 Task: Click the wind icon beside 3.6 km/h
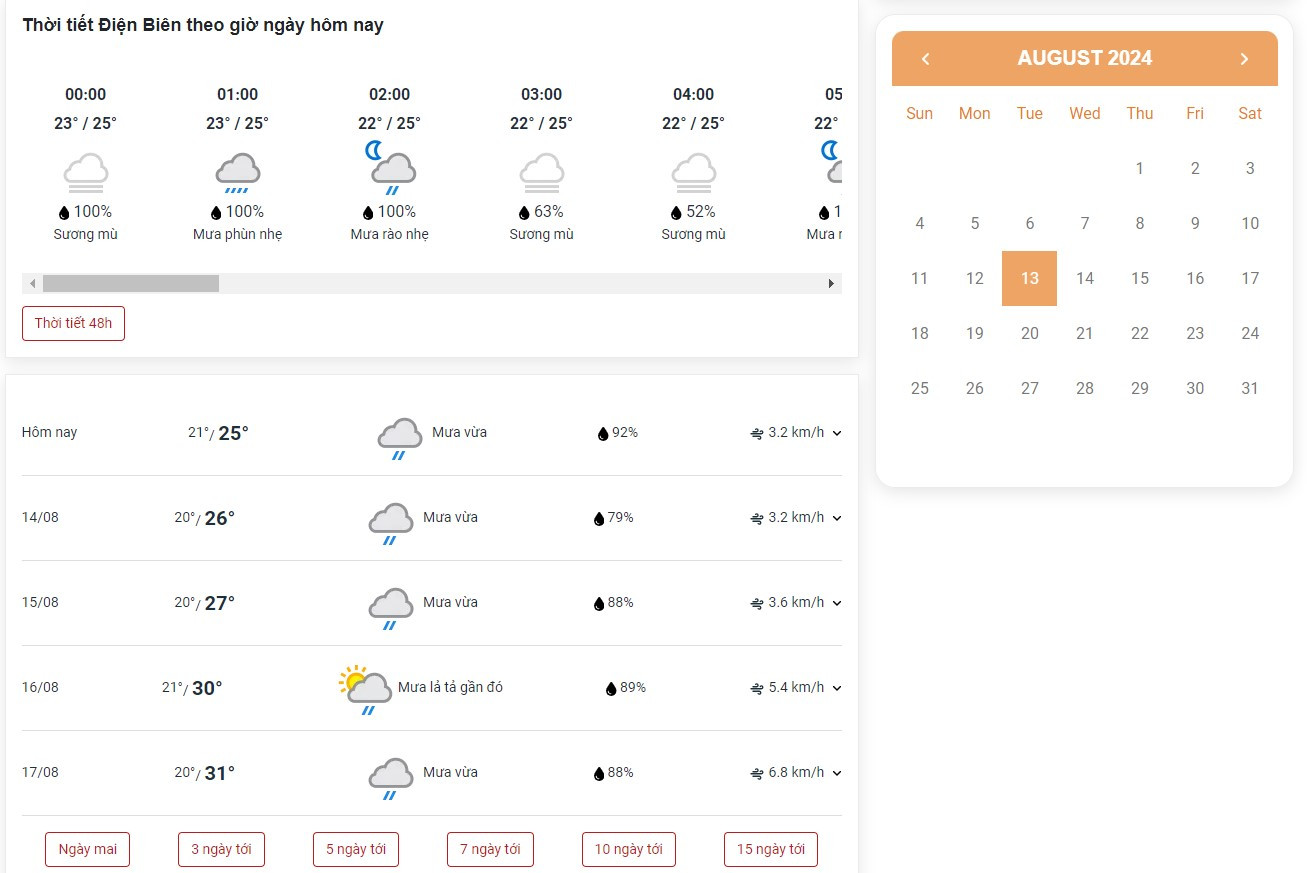click(757, 604)
